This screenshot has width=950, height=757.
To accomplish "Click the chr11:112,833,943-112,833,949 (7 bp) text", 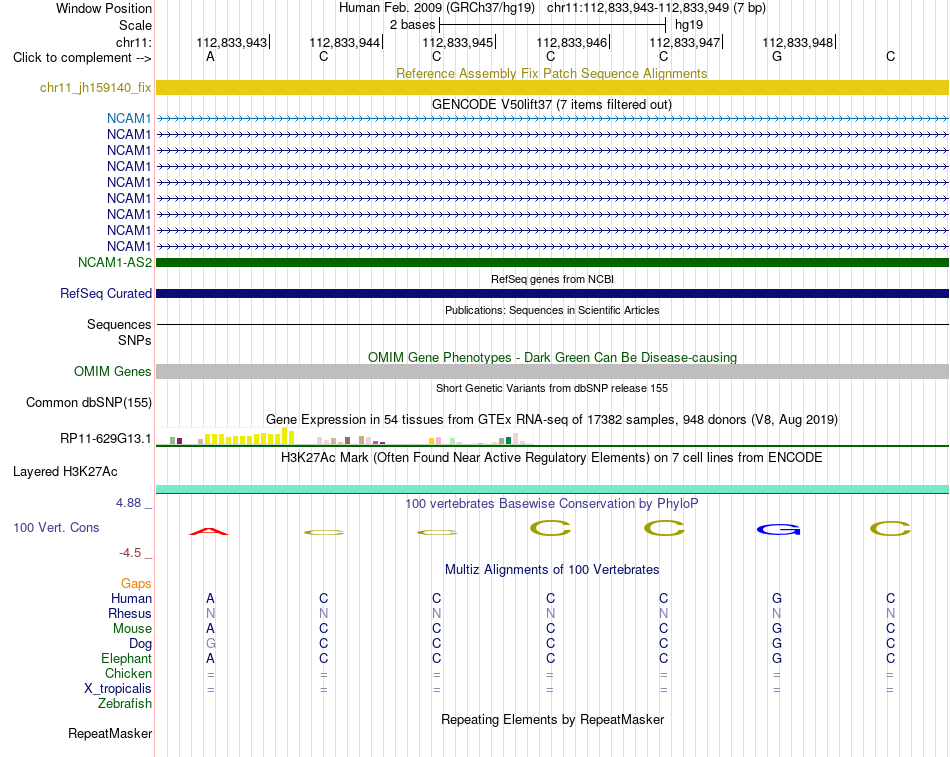I will click(656, 8).
